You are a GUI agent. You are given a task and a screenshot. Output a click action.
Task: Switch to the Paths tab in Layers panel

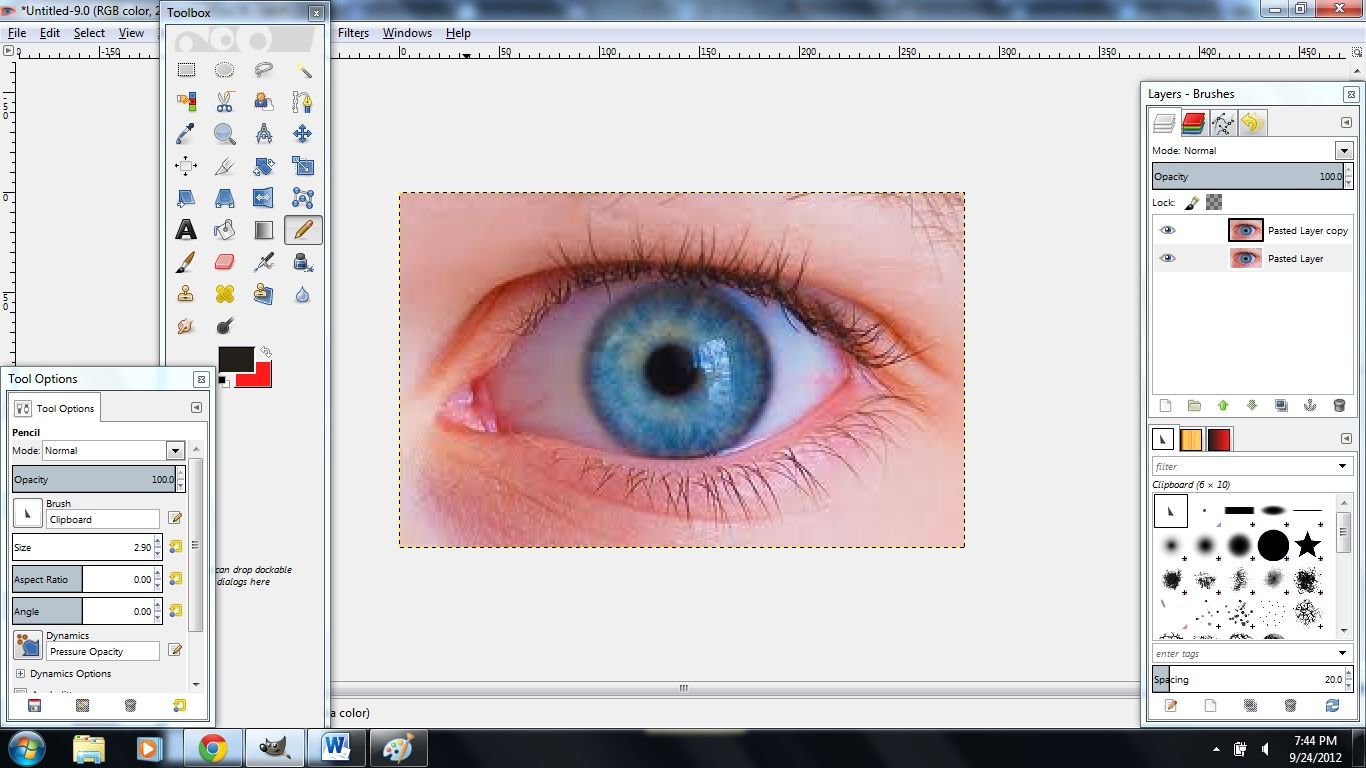tap(1222, 122)
